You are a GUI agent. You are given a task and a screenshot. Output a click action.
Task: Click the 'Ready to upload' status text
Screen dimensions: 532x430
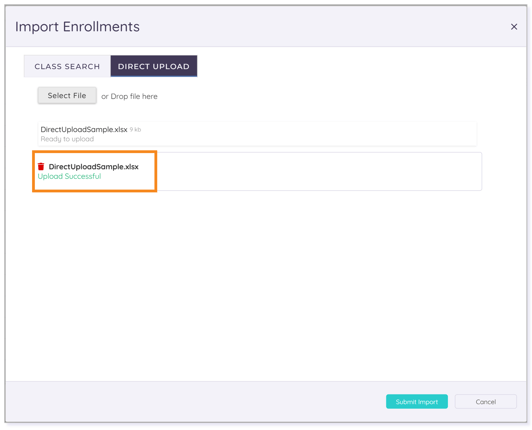click(x=67, y=139)
